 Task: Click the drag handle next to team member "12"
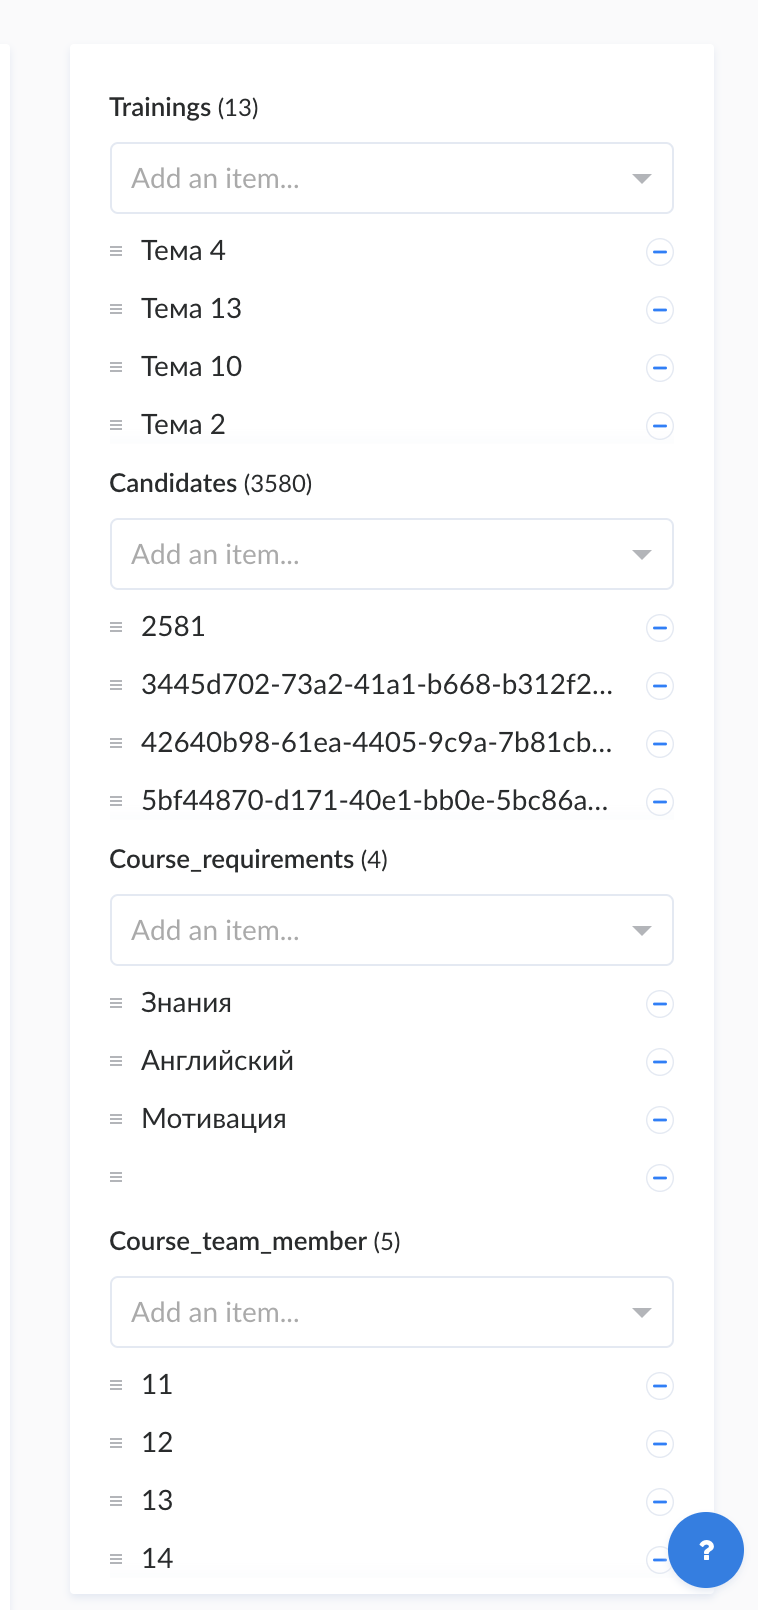(116, 1443)
